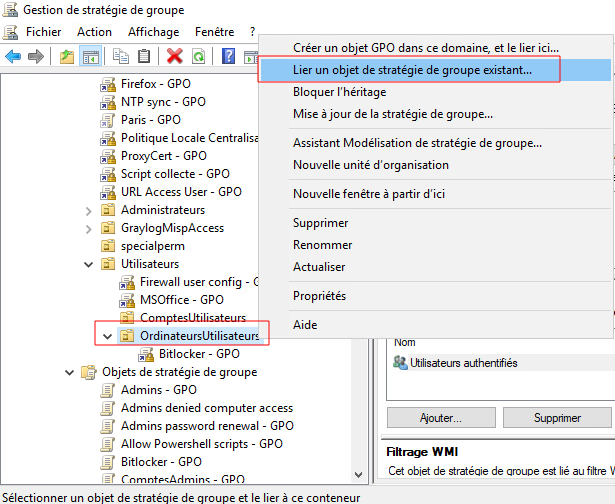Collapse the Objets de stratégie de groupe node
Viewport: 615px width, 504px height.
[x=68, y=372]
